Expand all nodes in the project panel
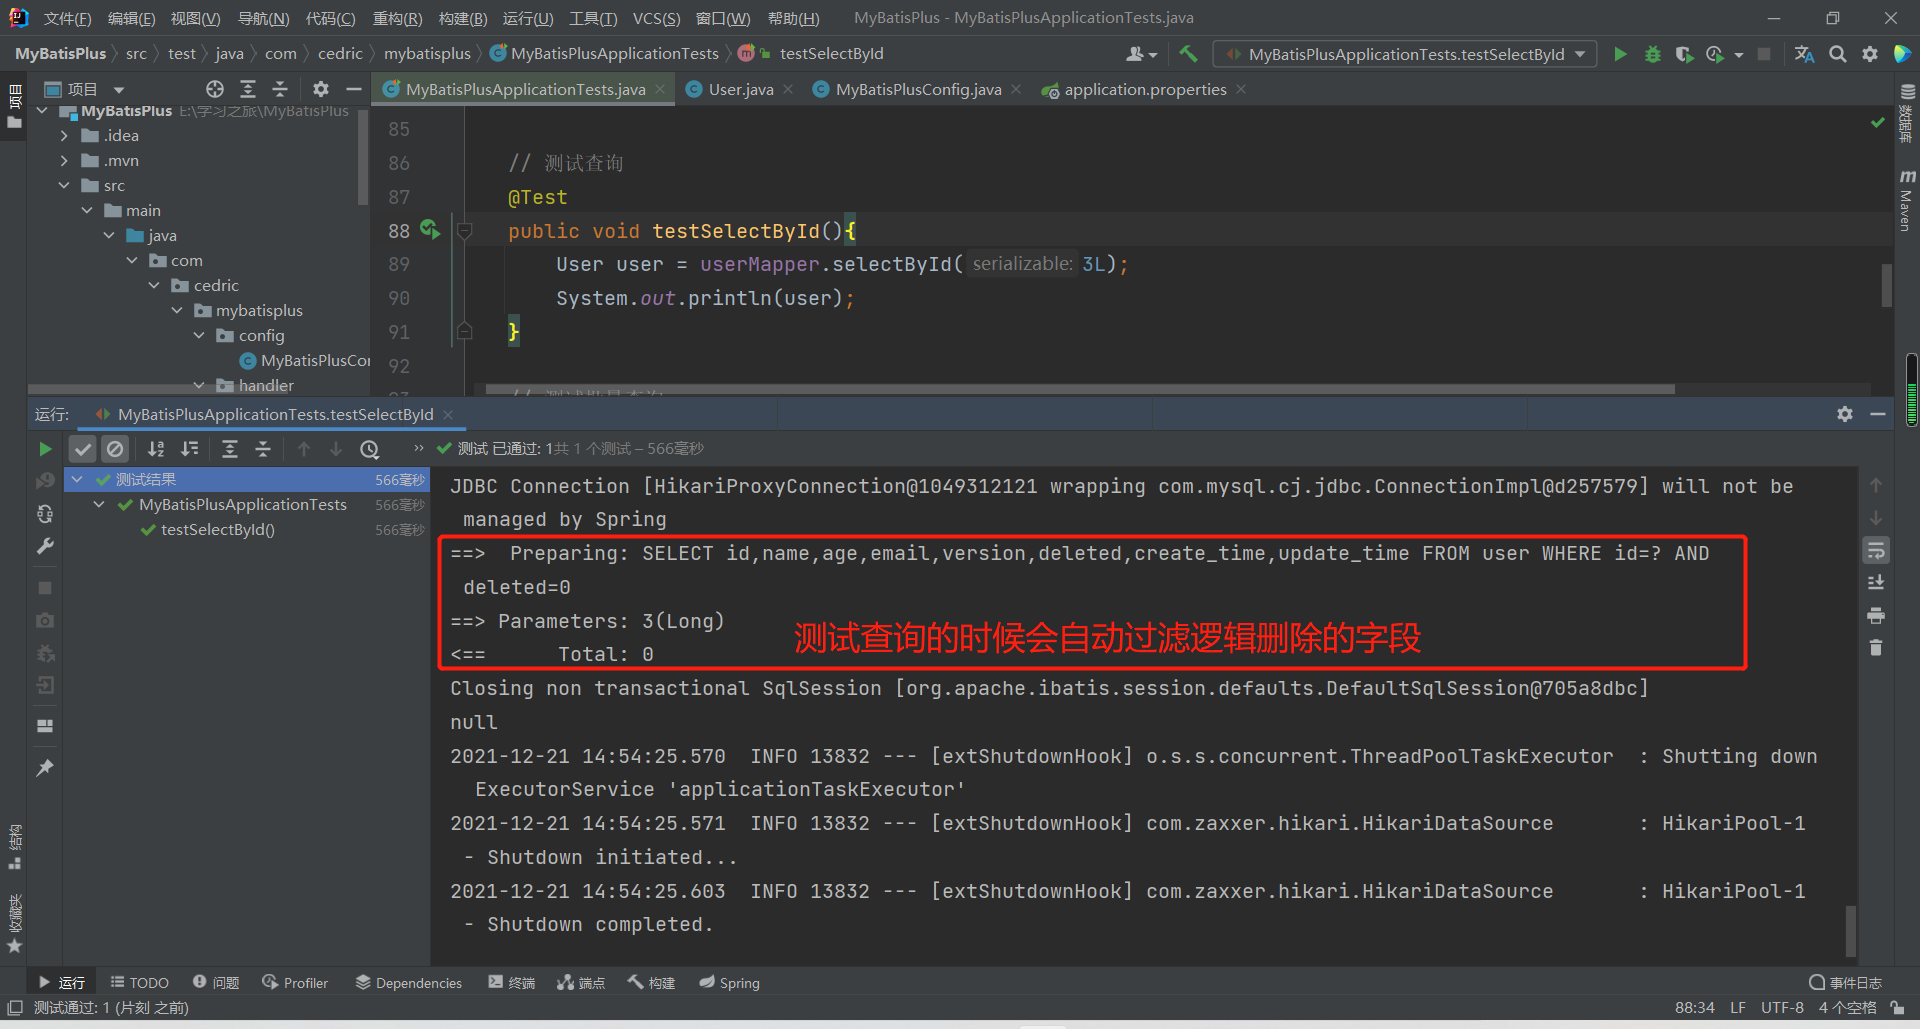 coord(248,89)
